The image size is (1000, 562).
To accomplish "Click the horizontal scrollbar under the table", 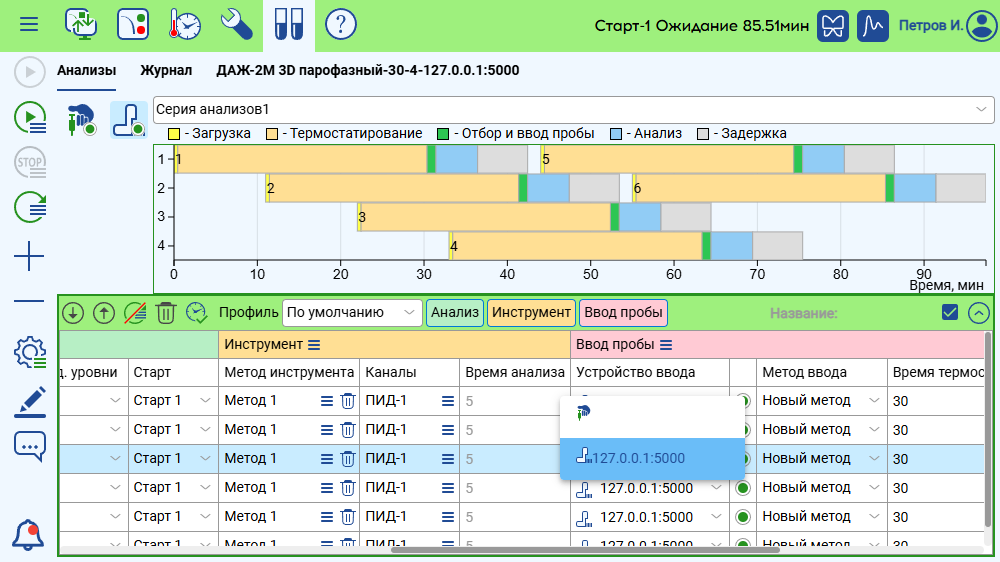I will pyautogui.click(x=585, y=549).
